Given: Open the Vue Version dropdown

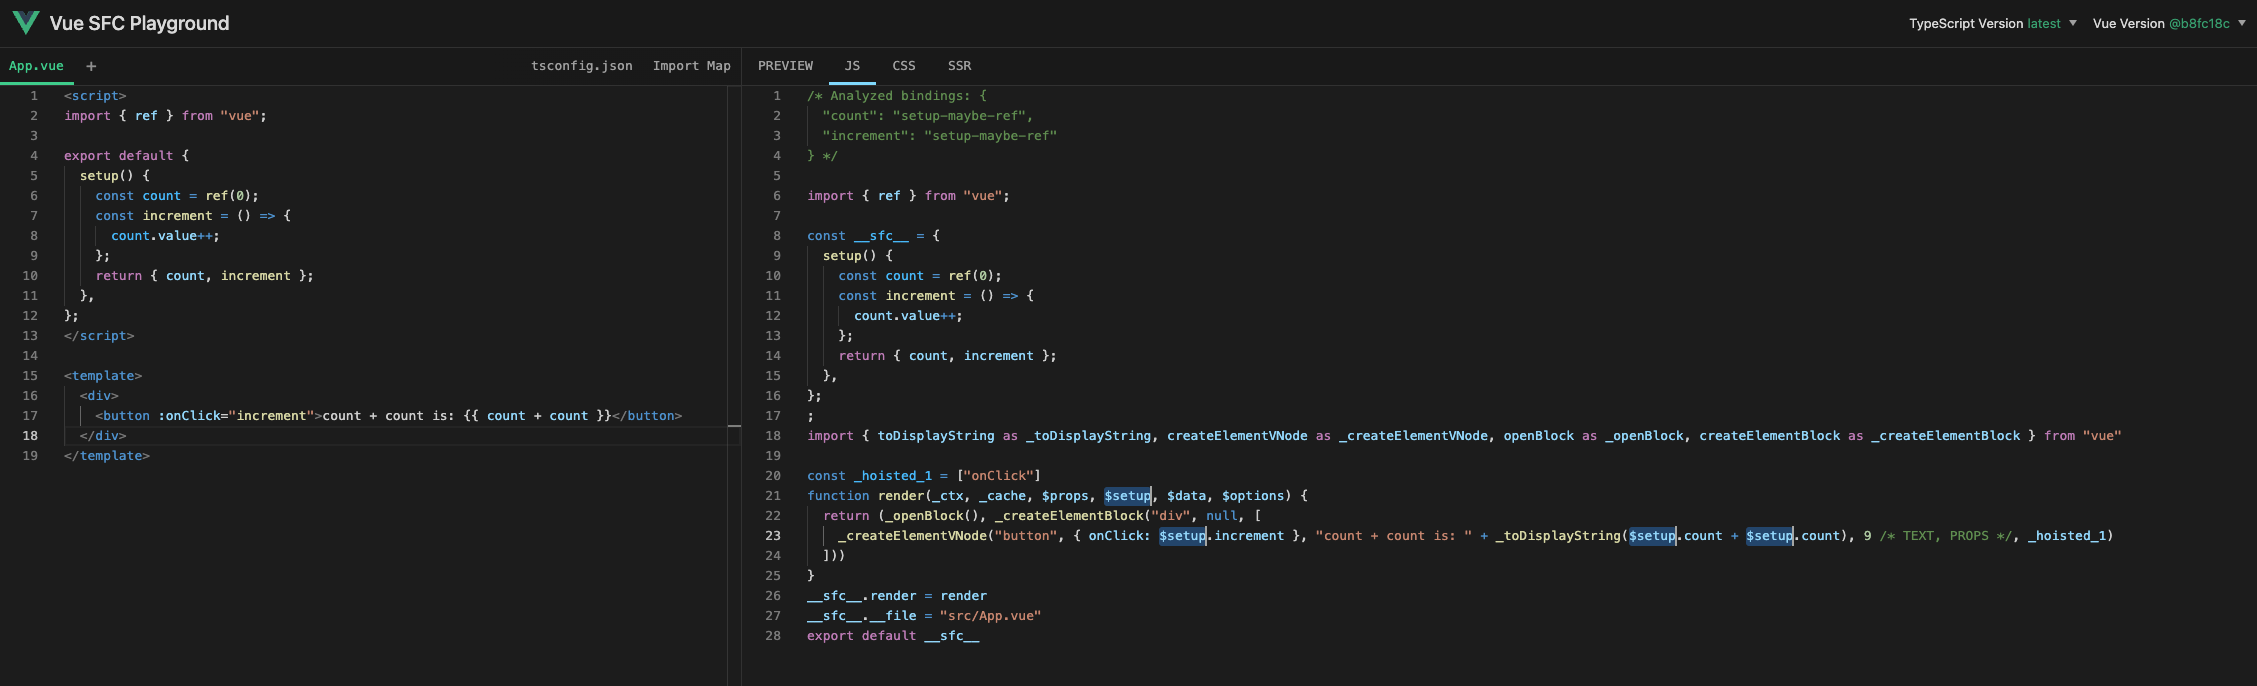Looking at the screenshot, I should coord(2169,23).
